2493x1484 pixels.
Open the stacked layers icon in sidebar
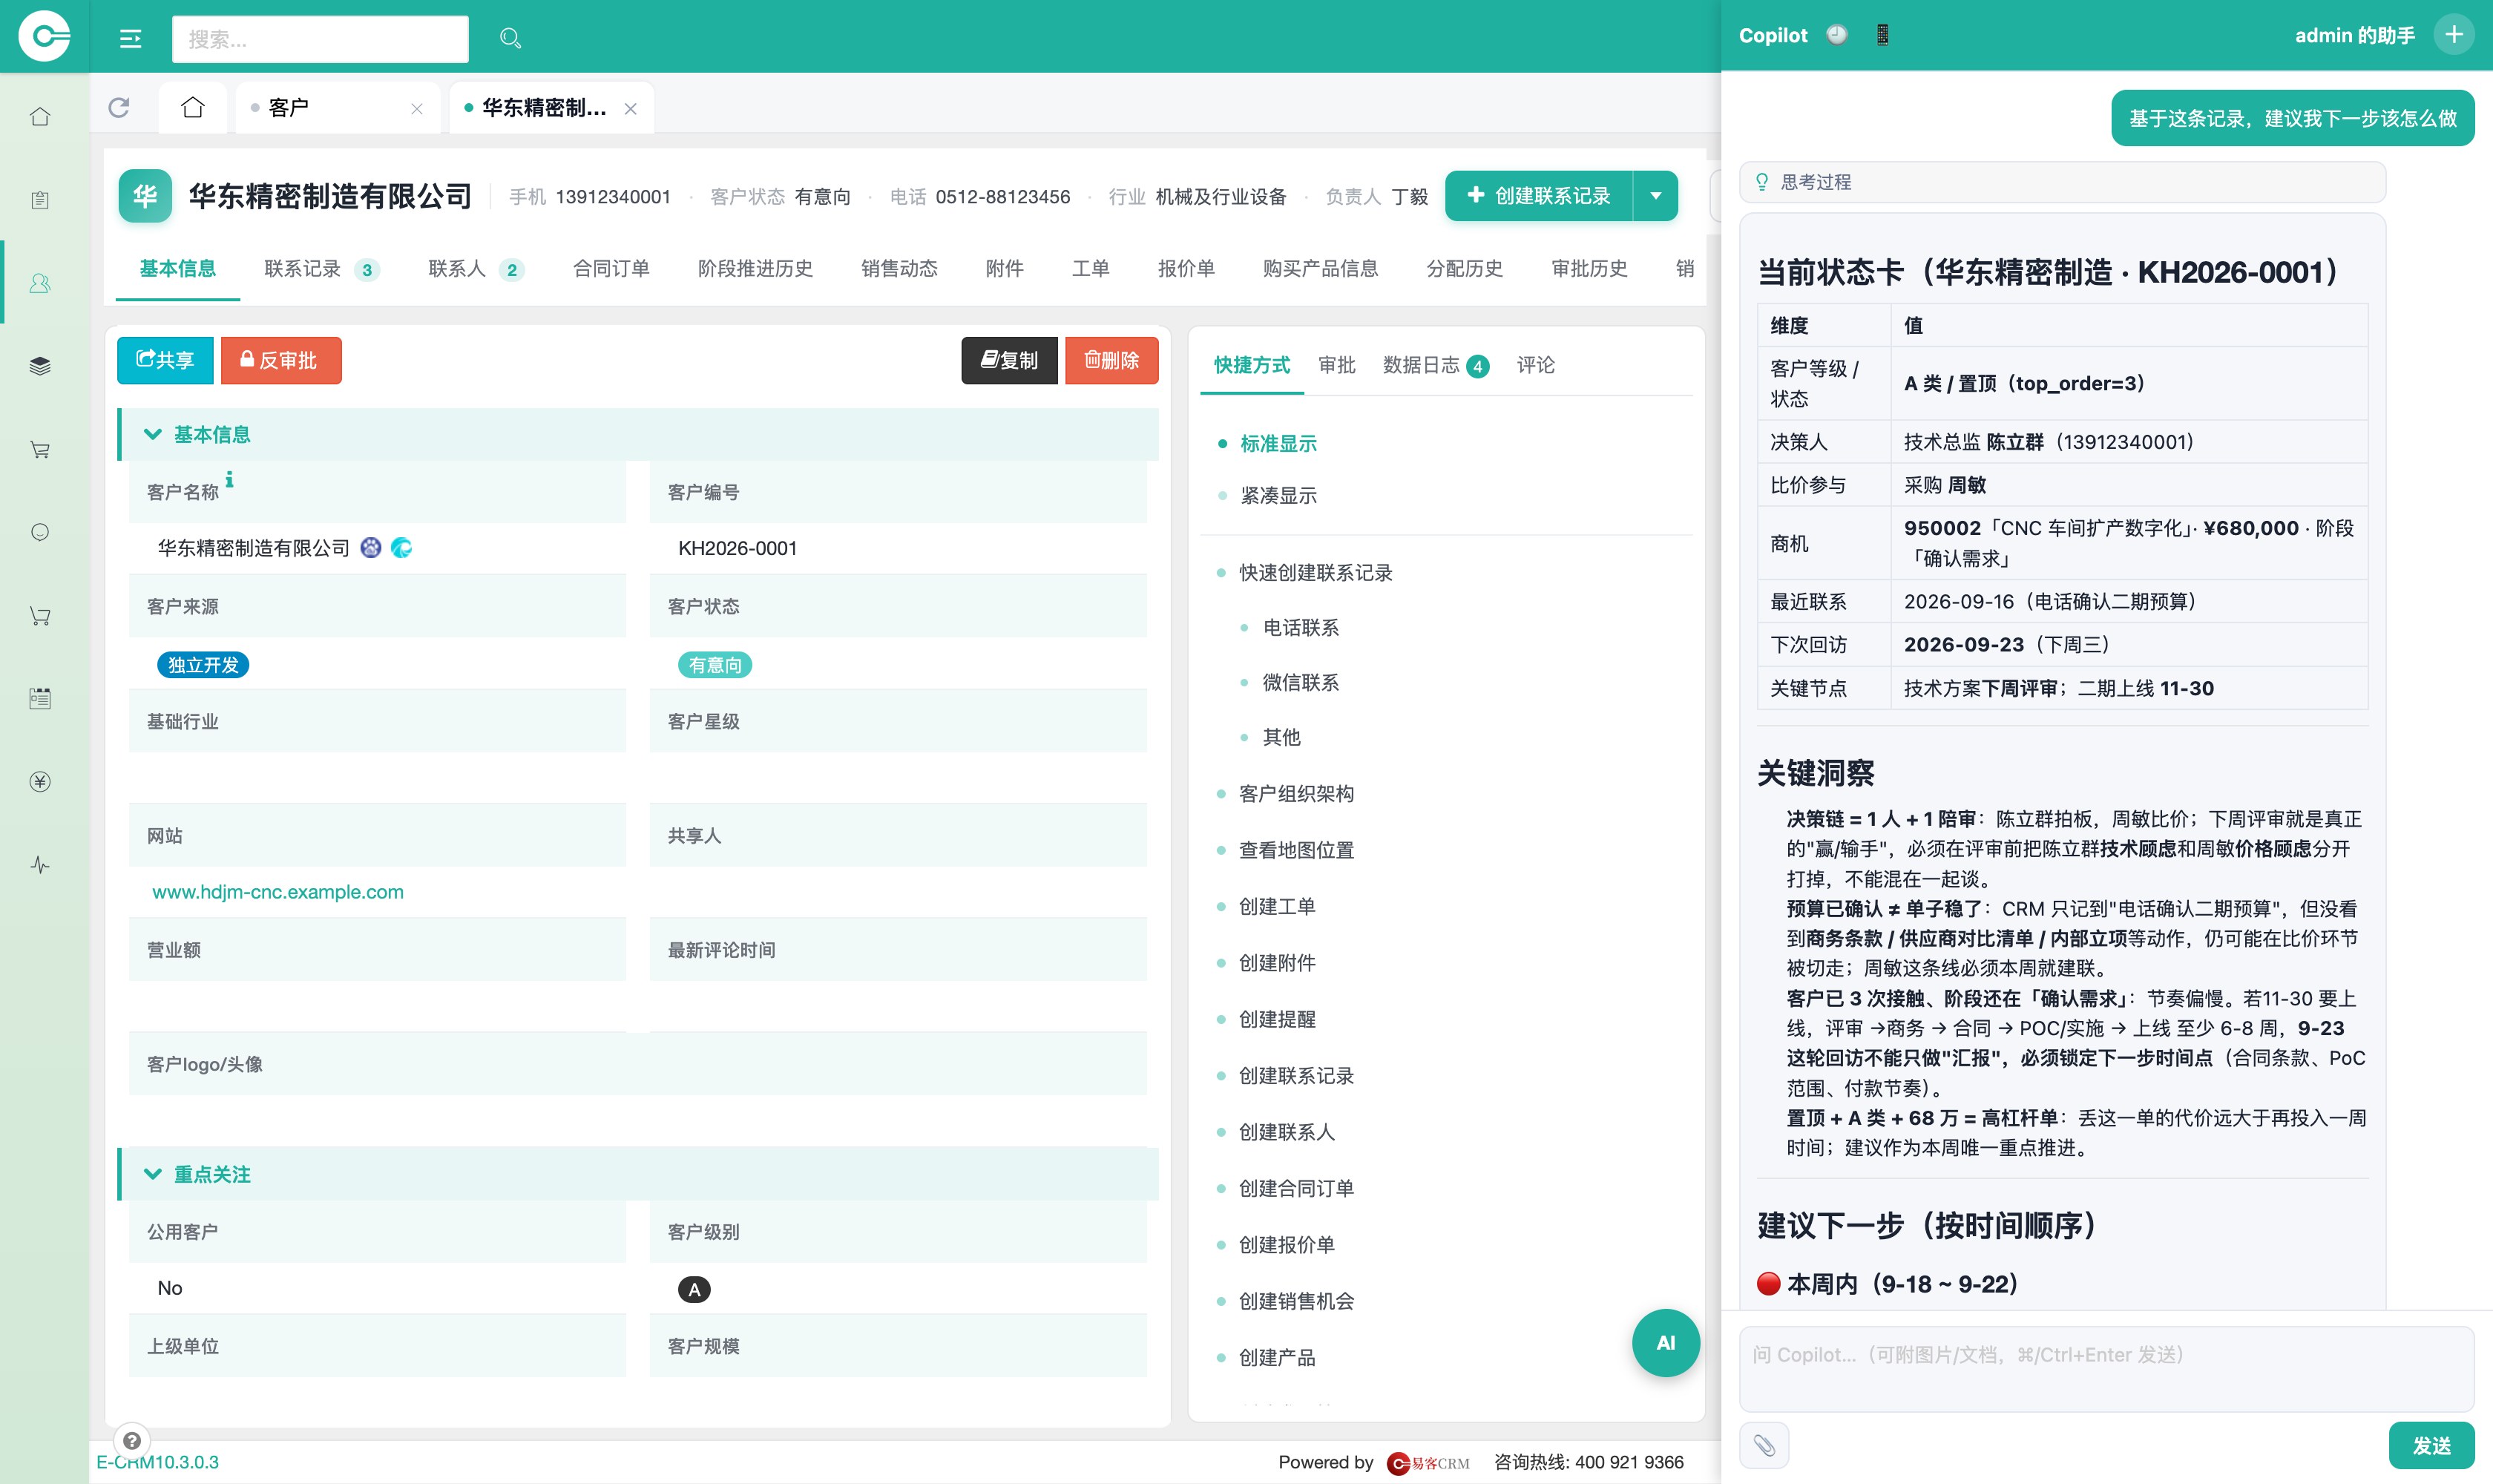pos(40,366)
